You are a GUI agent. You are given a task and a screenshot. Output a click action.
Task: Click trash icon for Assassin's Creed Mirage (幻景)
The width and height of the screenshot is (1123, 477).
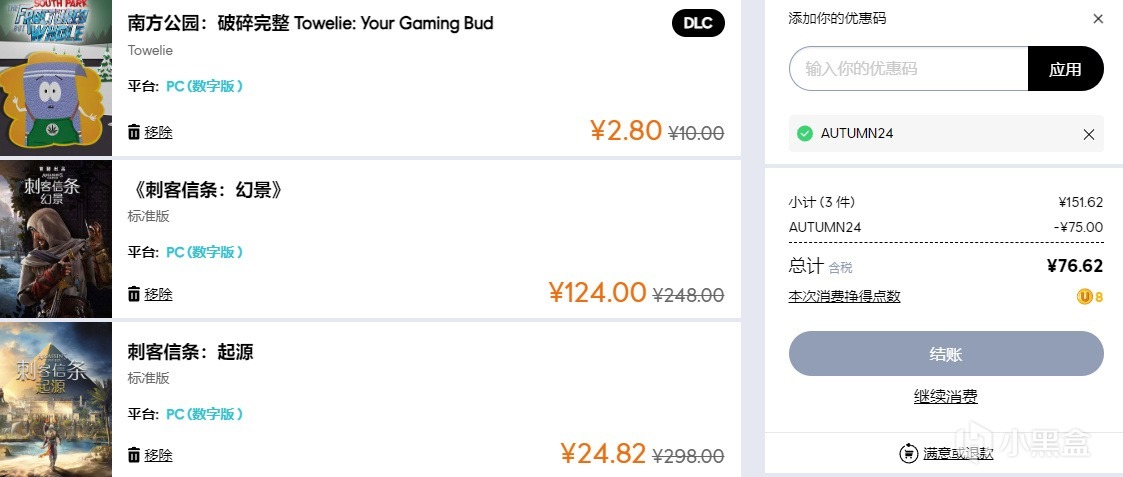click(x=134, y=294)
